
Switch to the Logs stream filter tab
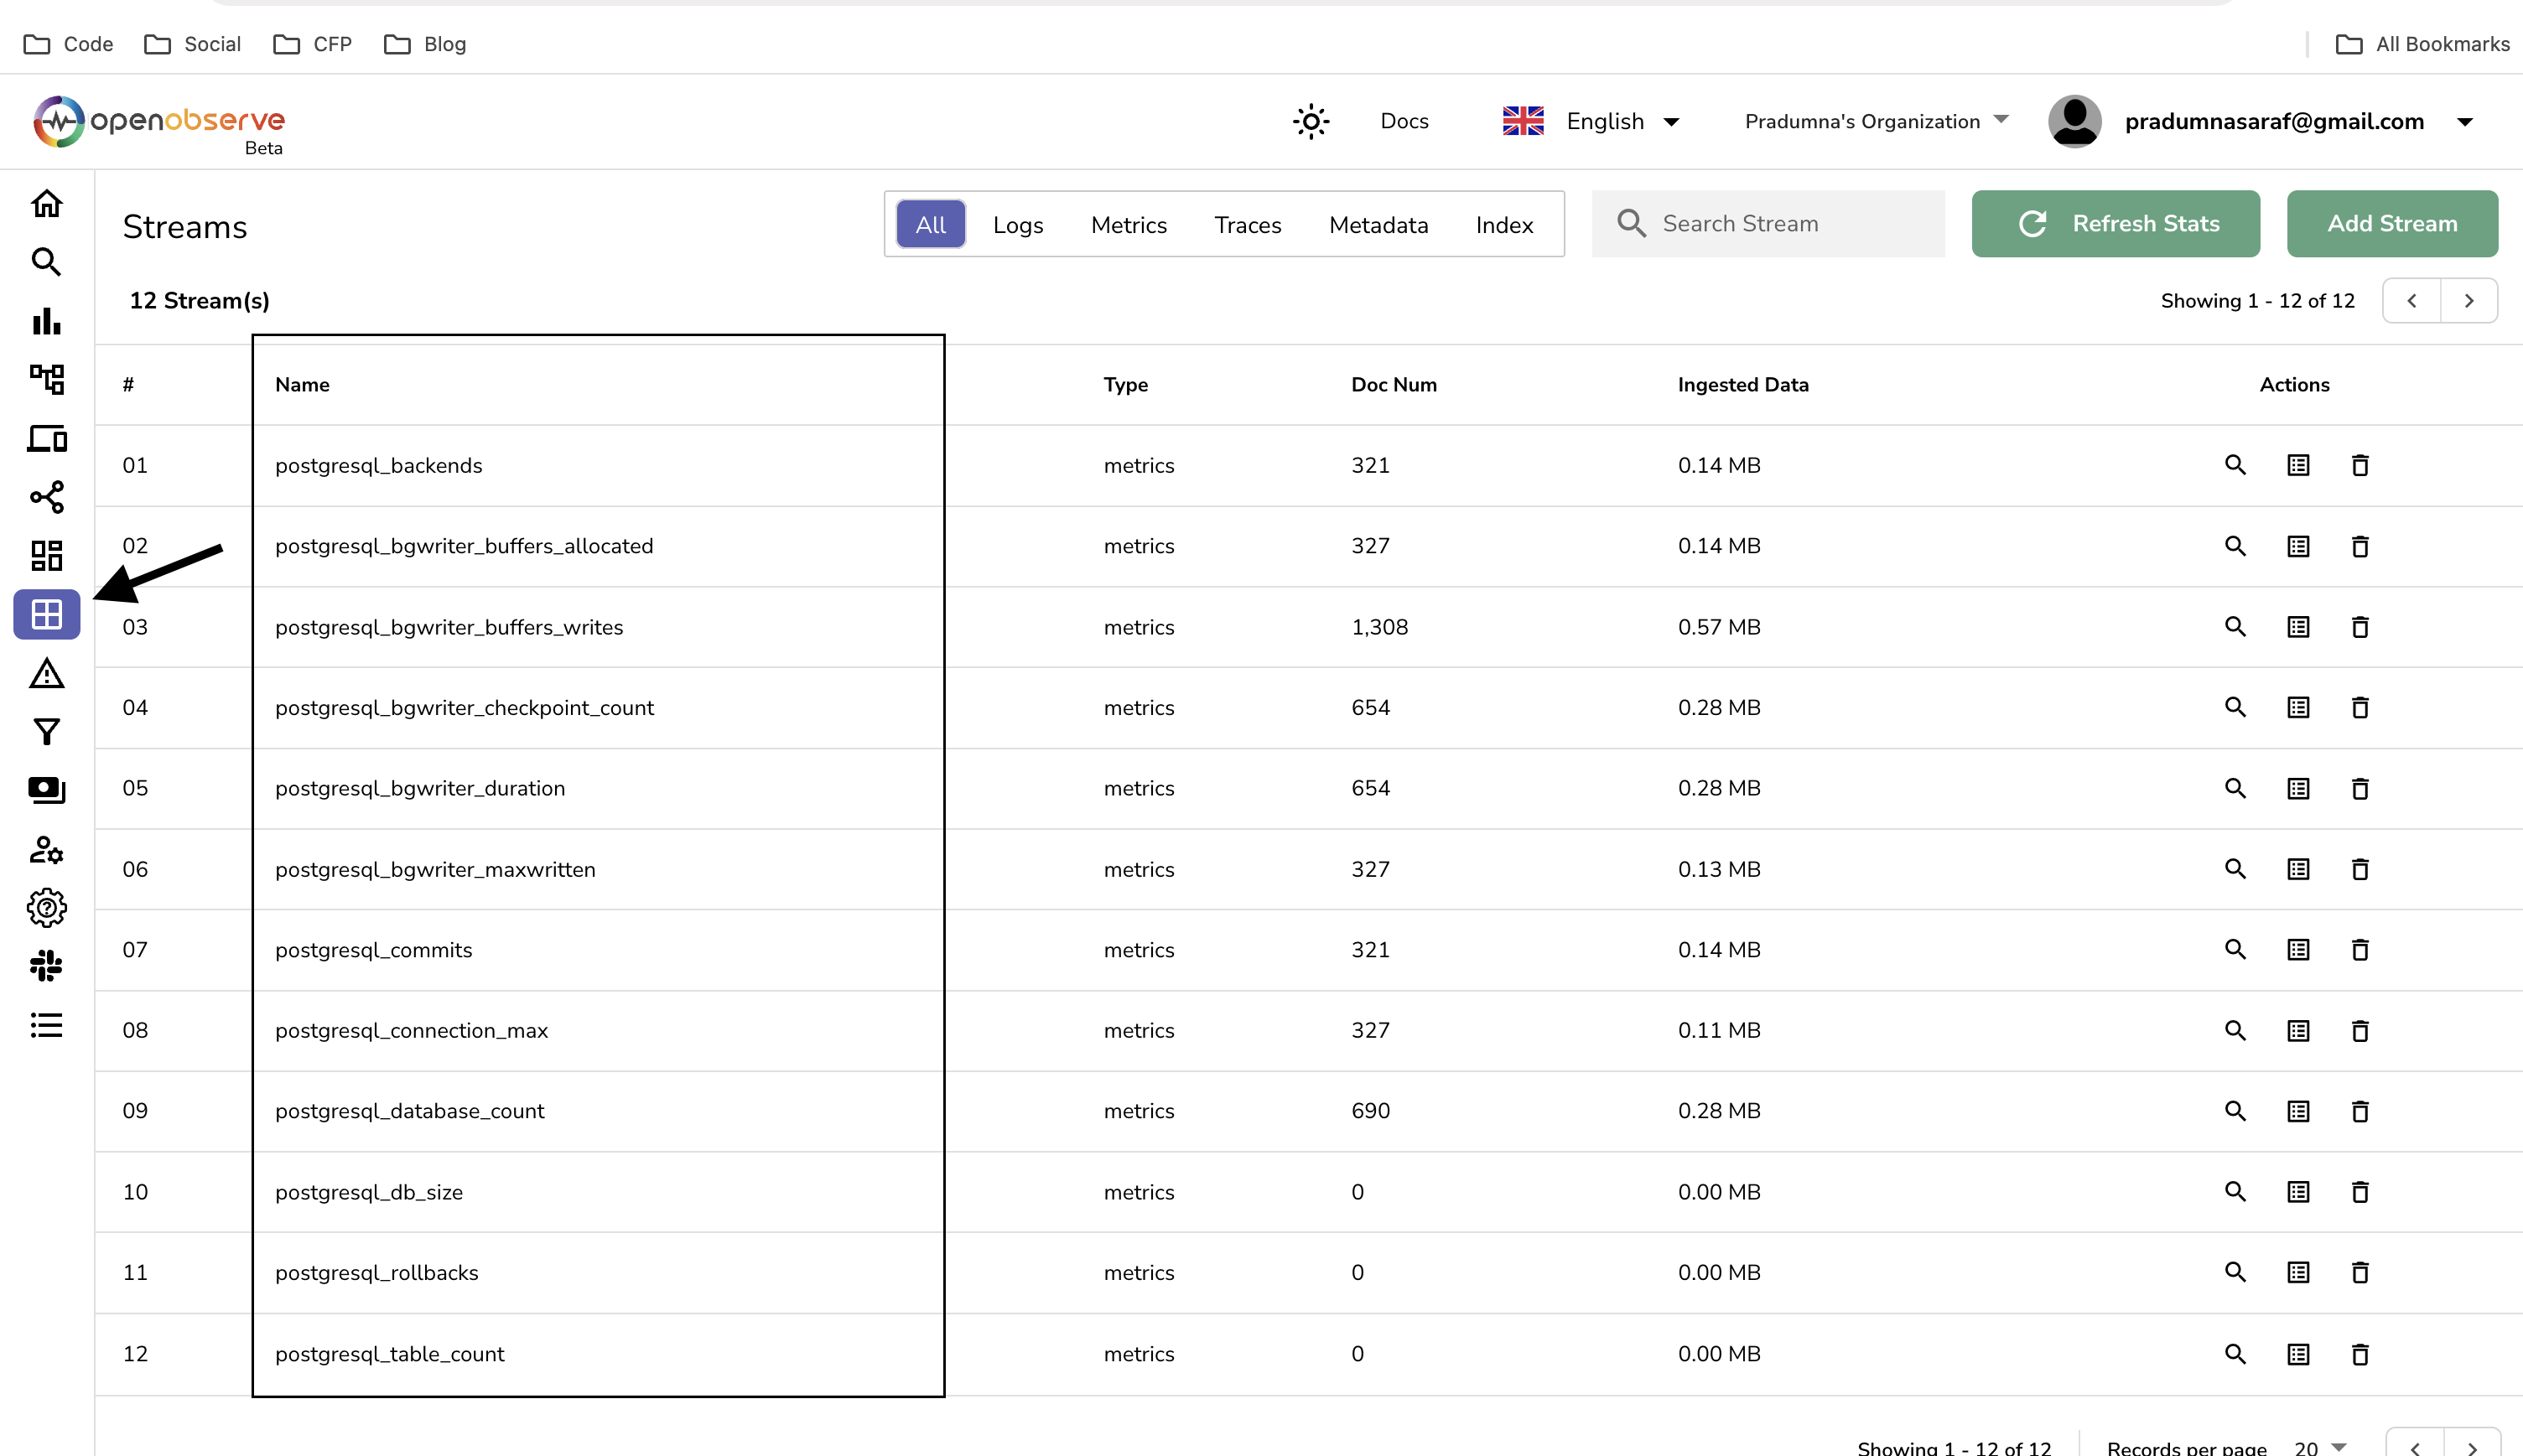click(1018, 225)
